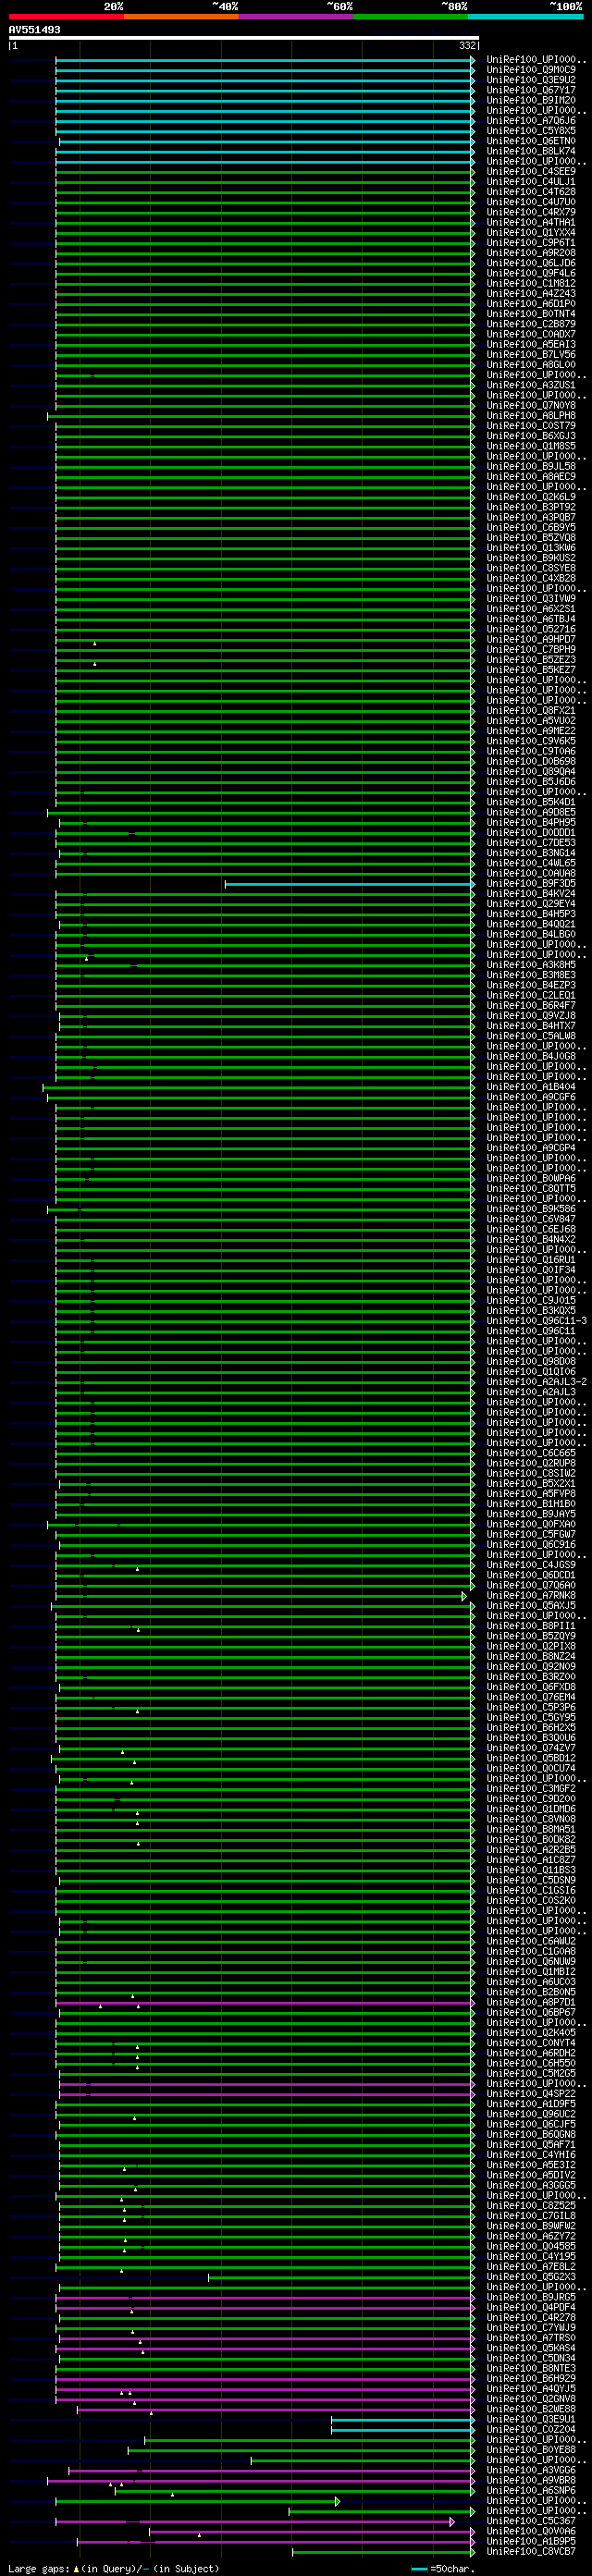Click the 332 query end position number
The height and width of the screenshot is (2576, 592).
point(467,46)
